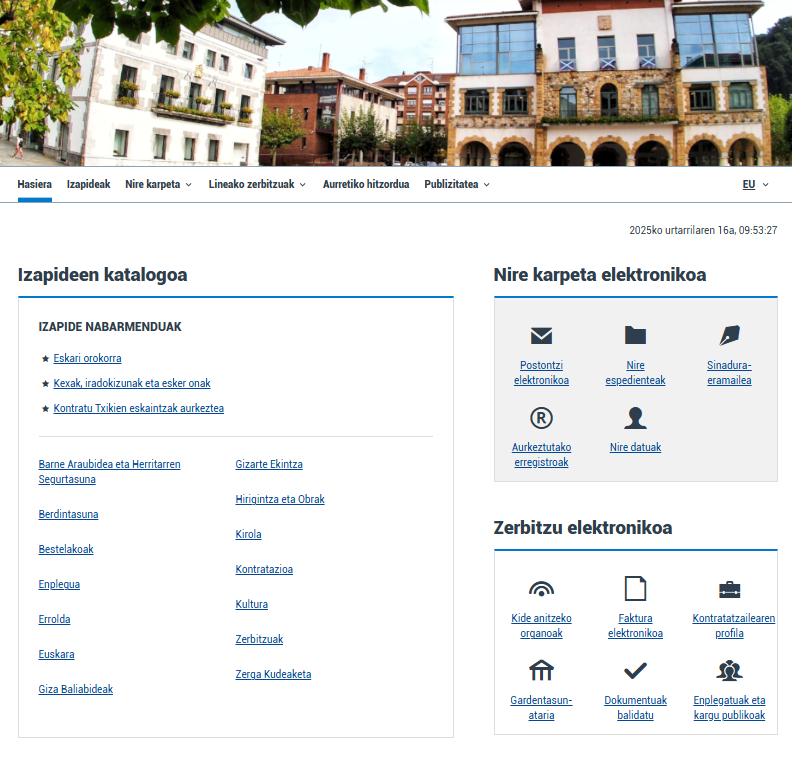Open the Eskari orokorra link
This screenshot has height=767, width=792.
click(x=87, y=358)
